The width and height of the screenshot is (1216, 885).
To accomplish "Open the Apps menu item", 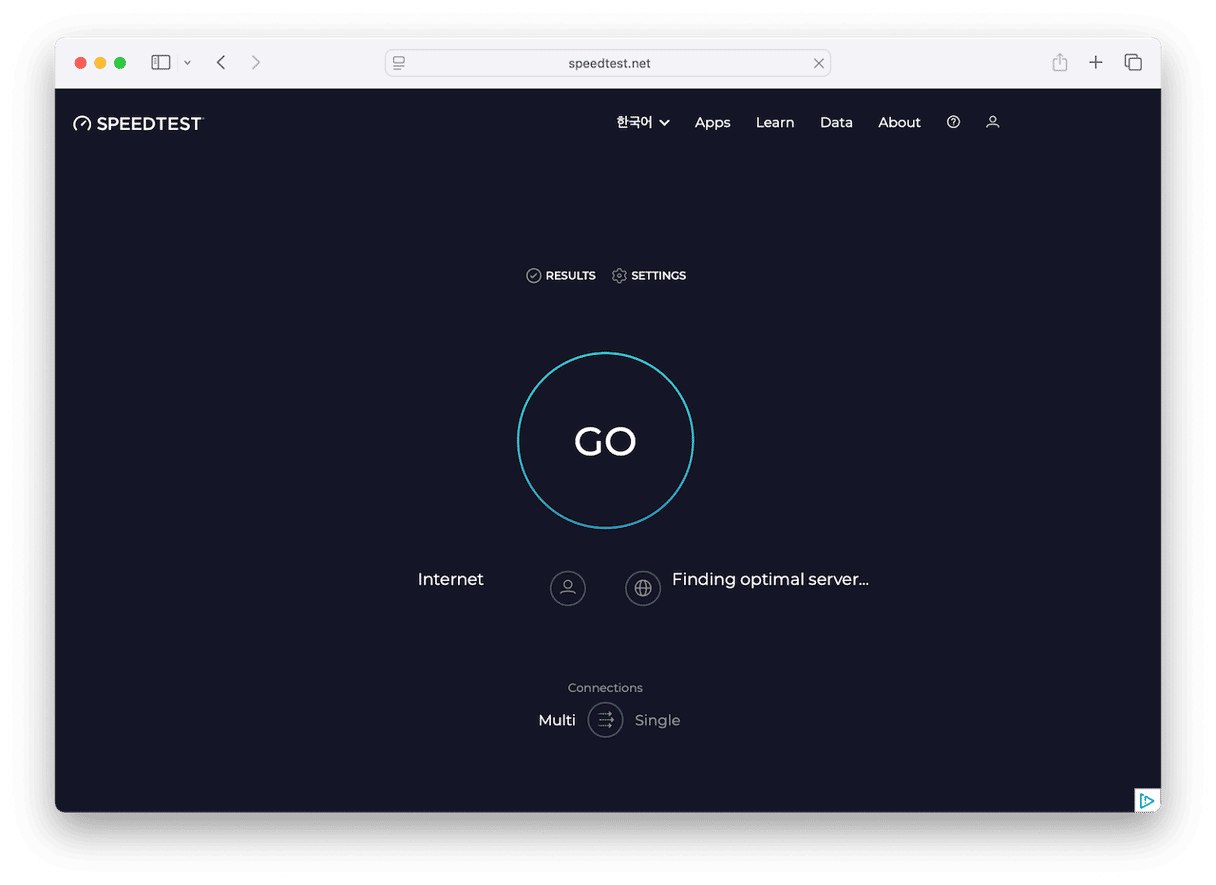I will pyautogui.click(x=712, y=122).
